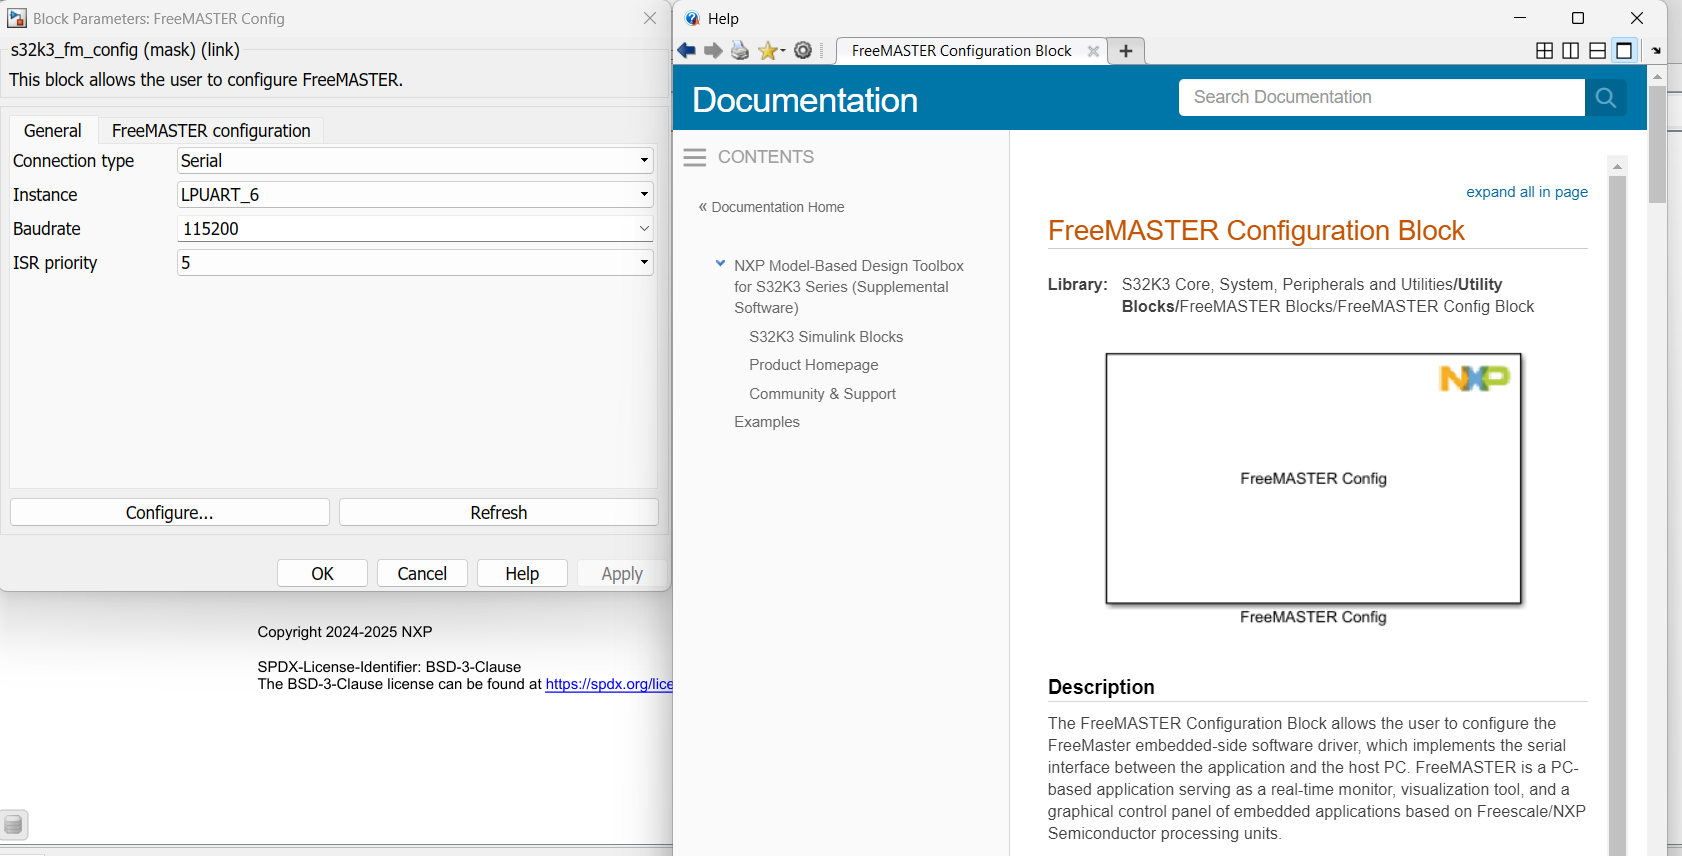Click Cancel in Block Parameters dialog

click(422, 573)
